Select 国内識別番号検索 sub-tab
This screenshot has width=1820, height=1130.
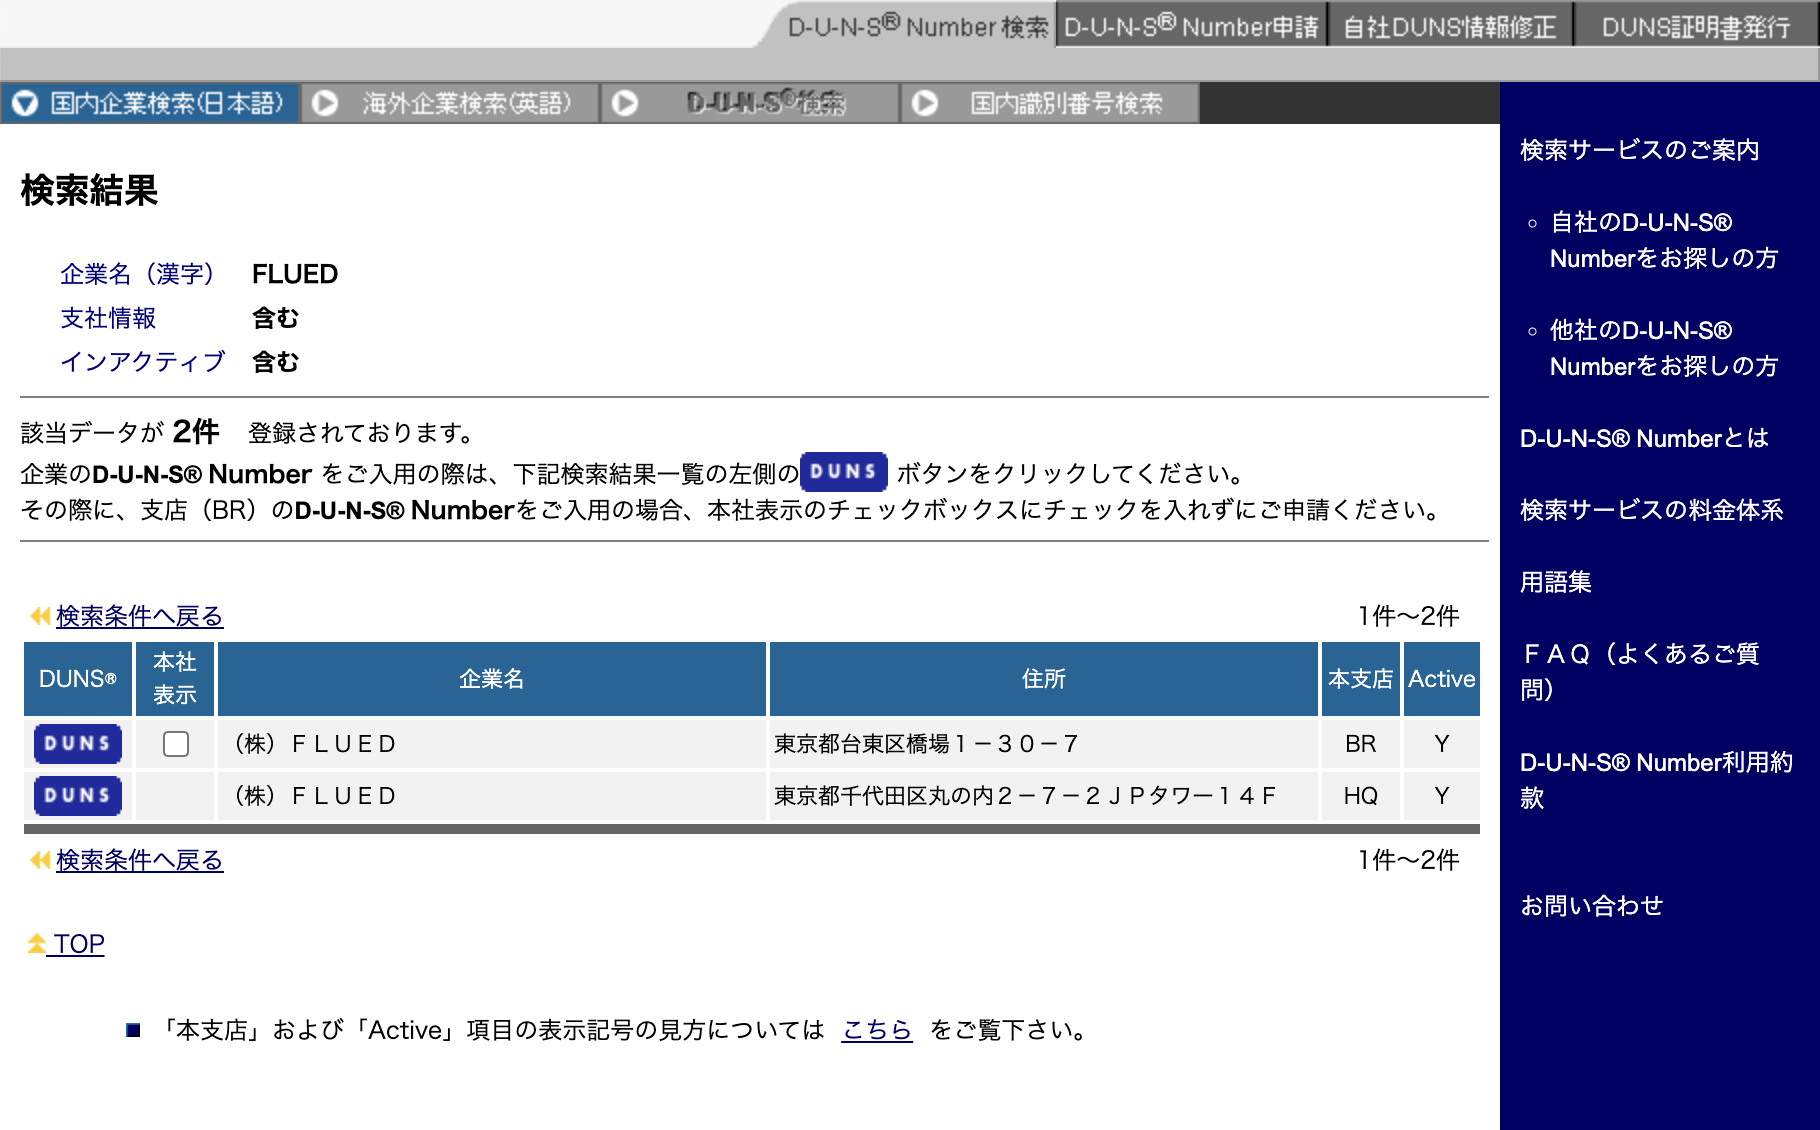pyautogui.click(x=1050, y=103)
